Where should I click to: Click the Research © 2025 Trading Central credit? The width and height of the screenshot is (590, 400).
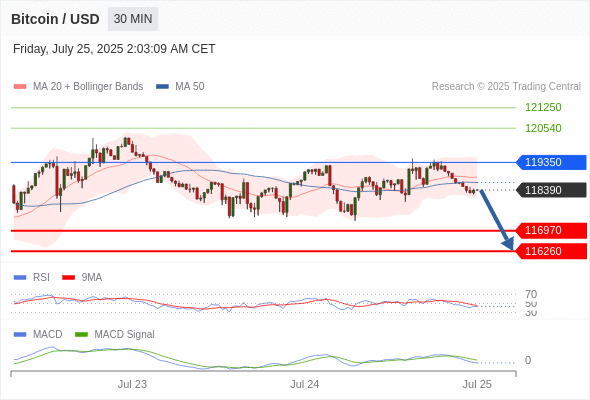[x=506, y=87]
